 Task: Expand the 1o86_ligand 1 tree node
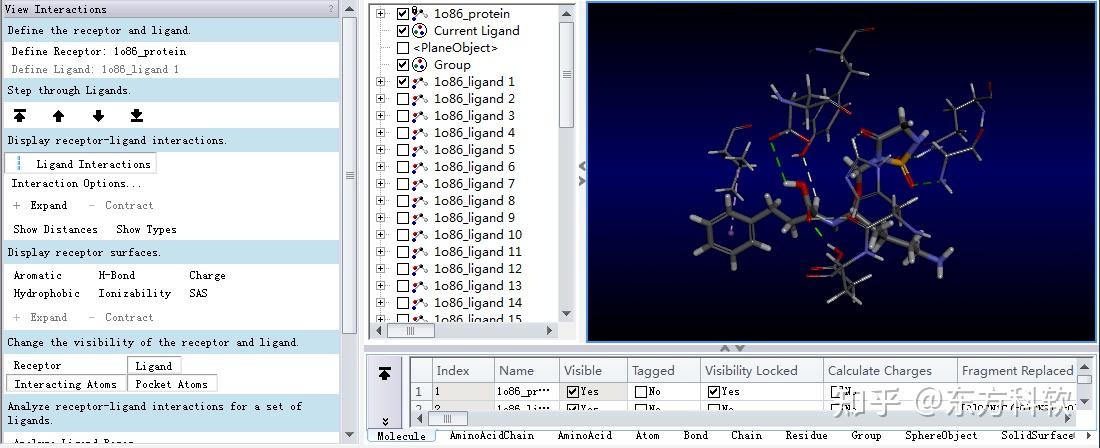380,82
